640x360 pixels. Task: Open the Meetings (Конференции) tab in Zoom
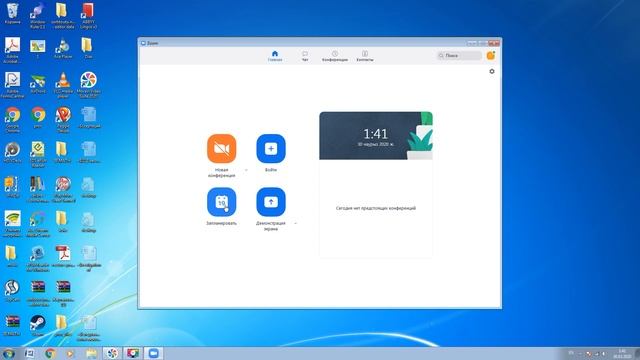pyautogui.click(x=335, y=56)
